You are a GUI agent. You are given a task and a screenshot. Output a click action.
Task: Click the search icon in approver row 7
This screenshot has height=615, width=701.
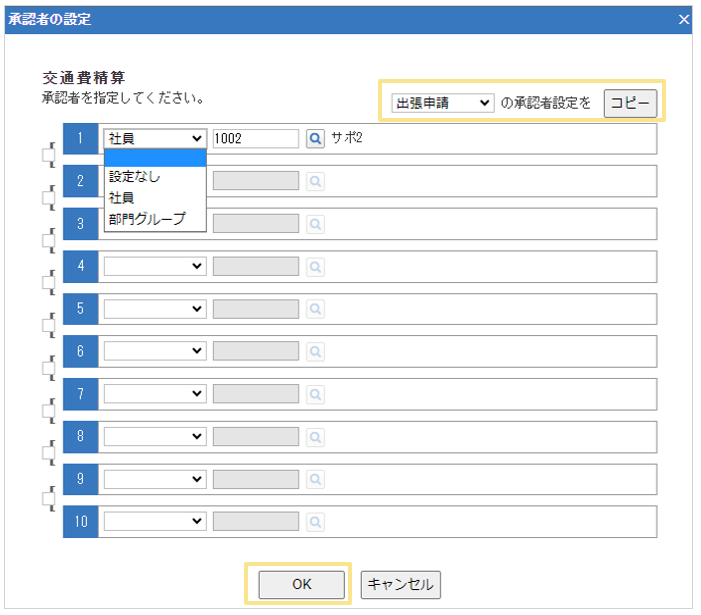pyautogui.click(x=315, y=394)
